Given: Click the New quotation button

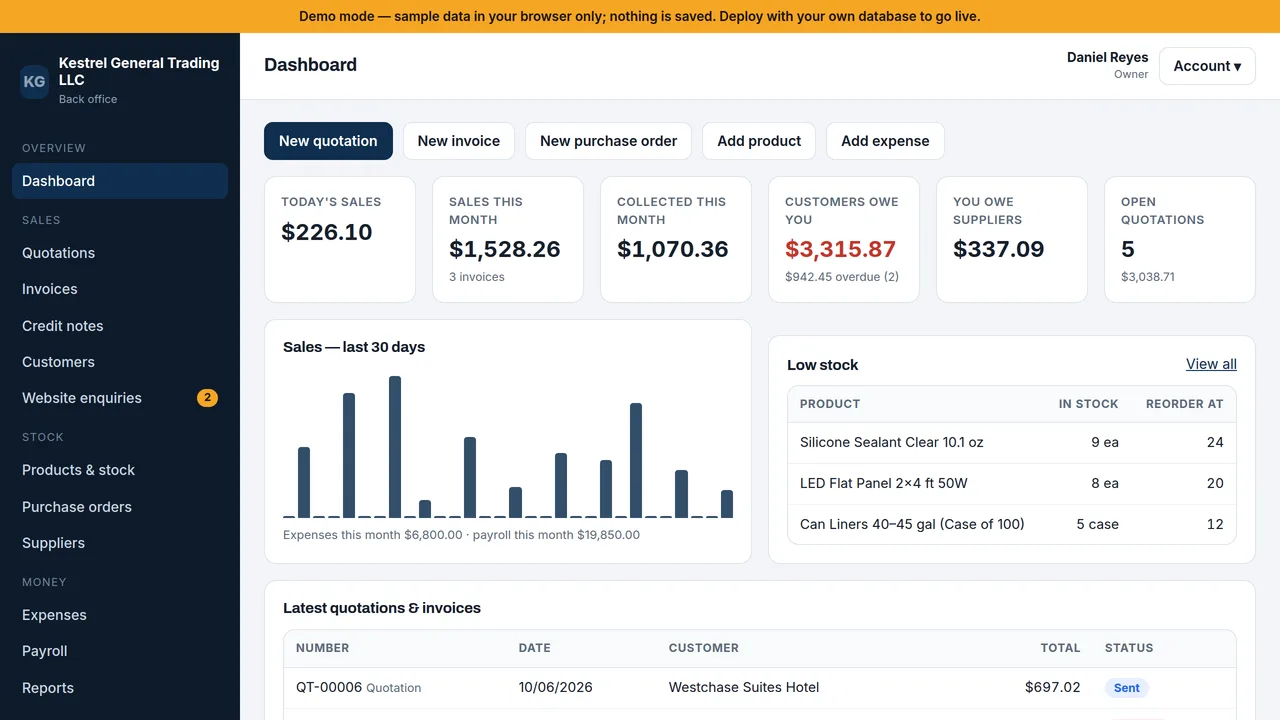Looking at the screenshot, I should point(328,141).
